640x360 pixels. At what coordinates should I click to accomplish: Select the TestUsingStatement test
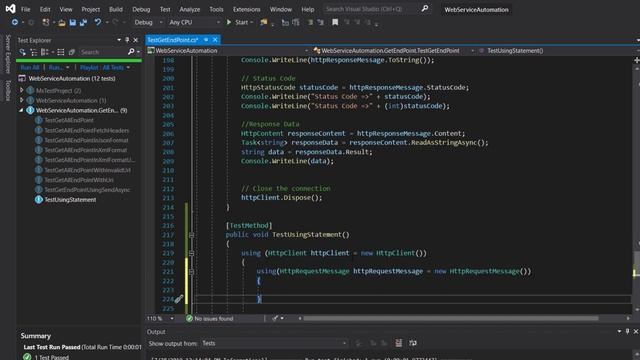click(x=70, y=200)
